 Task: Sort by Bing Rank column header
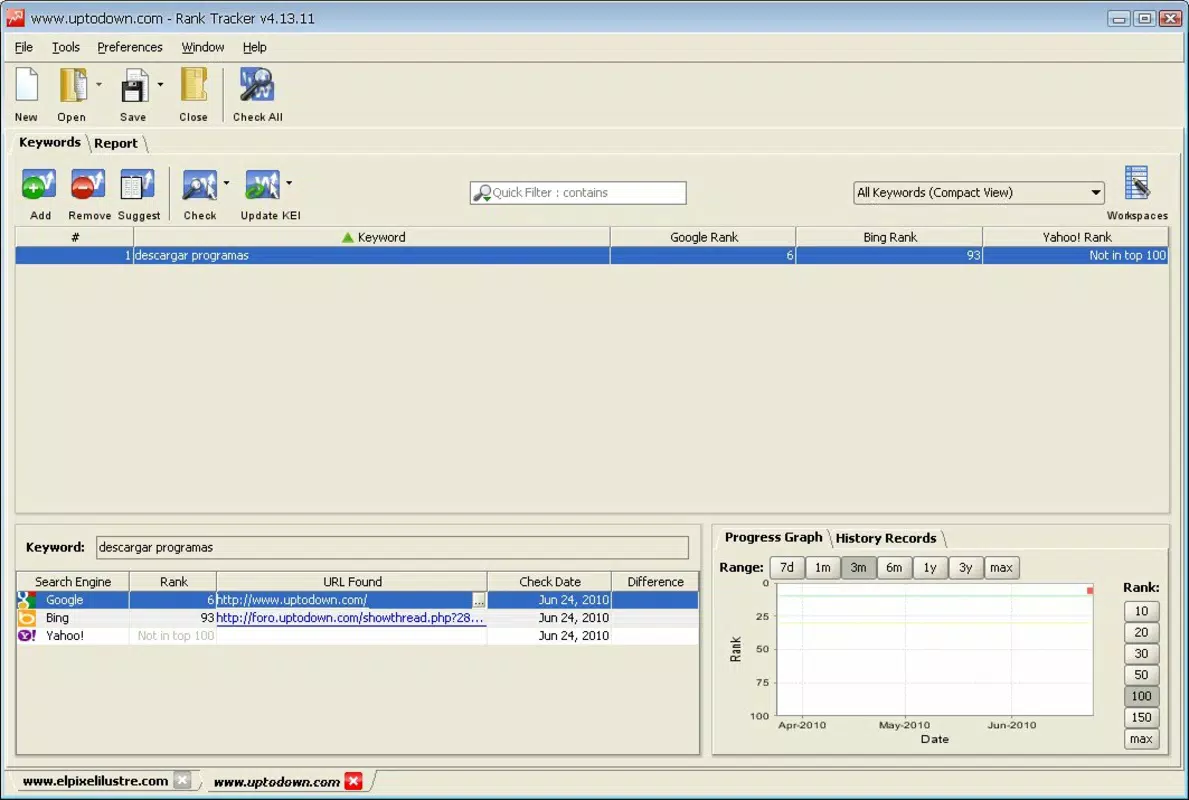pyautogui.click(x=889, y=237)
